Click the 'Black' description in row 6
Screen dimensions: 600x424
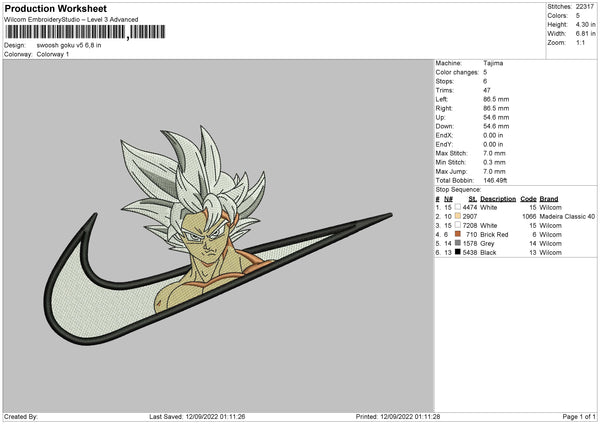(488, 253)
